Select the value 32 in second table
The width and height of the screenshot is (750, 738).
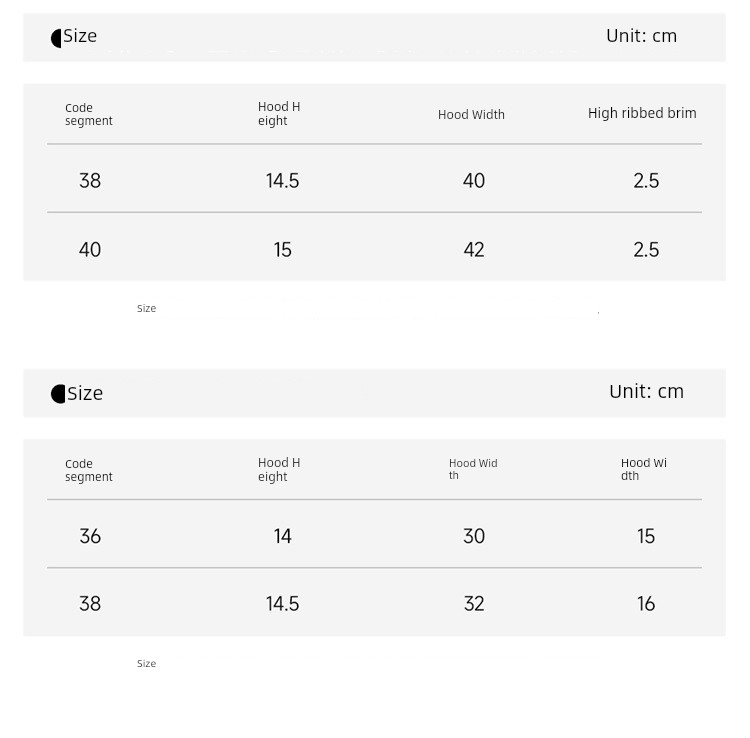474,604
